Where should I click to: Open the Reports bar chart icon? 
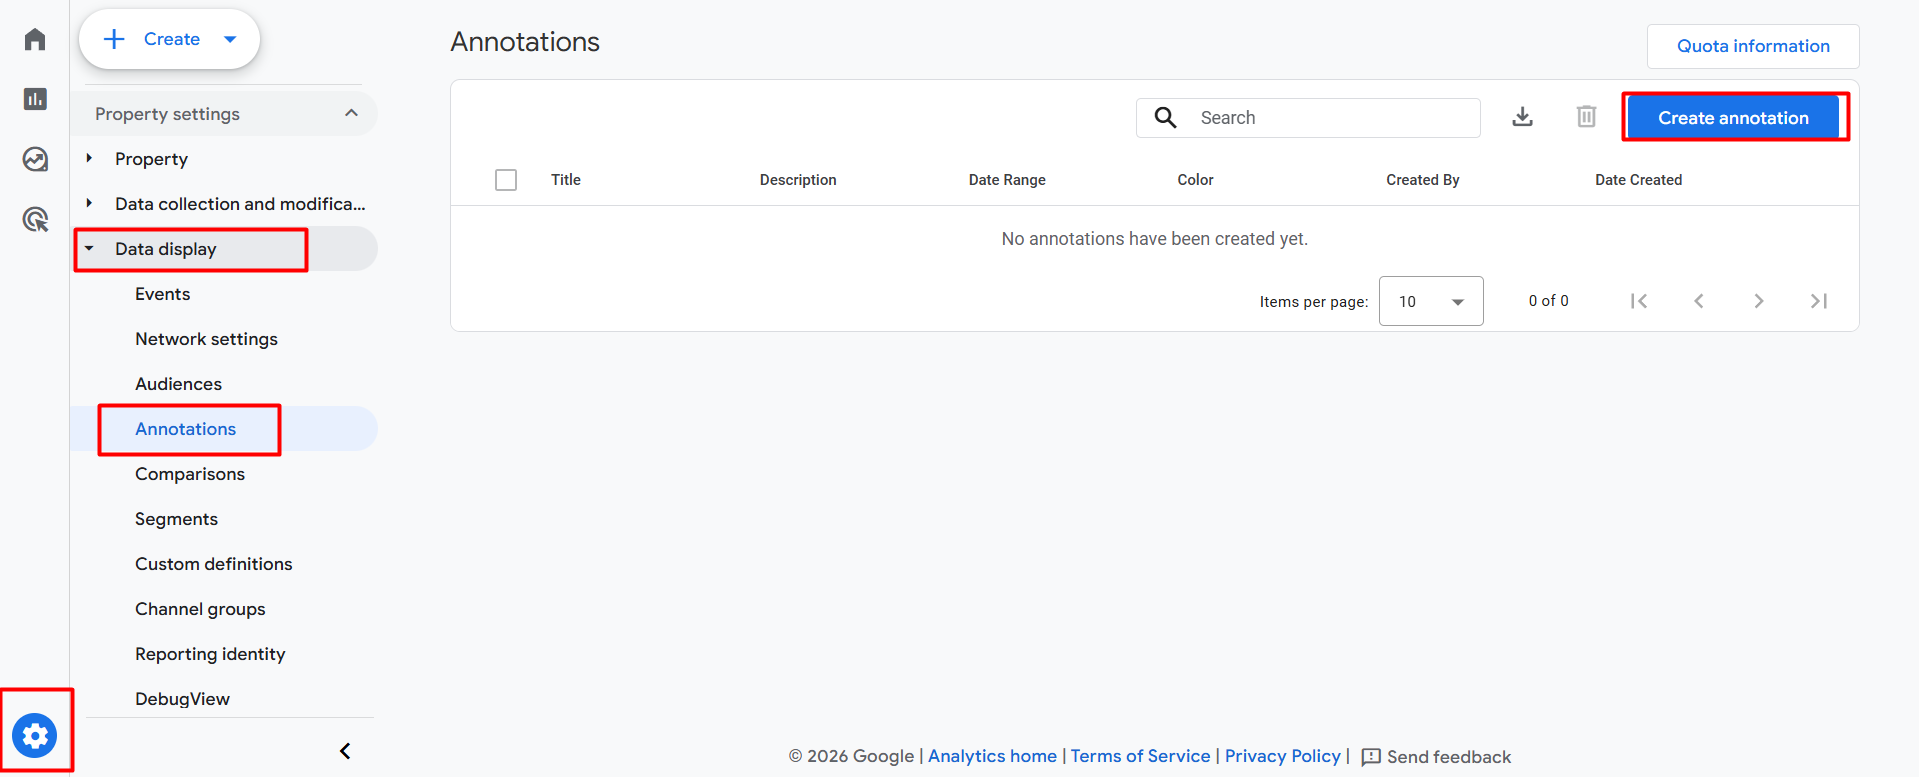(x=35, y=99)
